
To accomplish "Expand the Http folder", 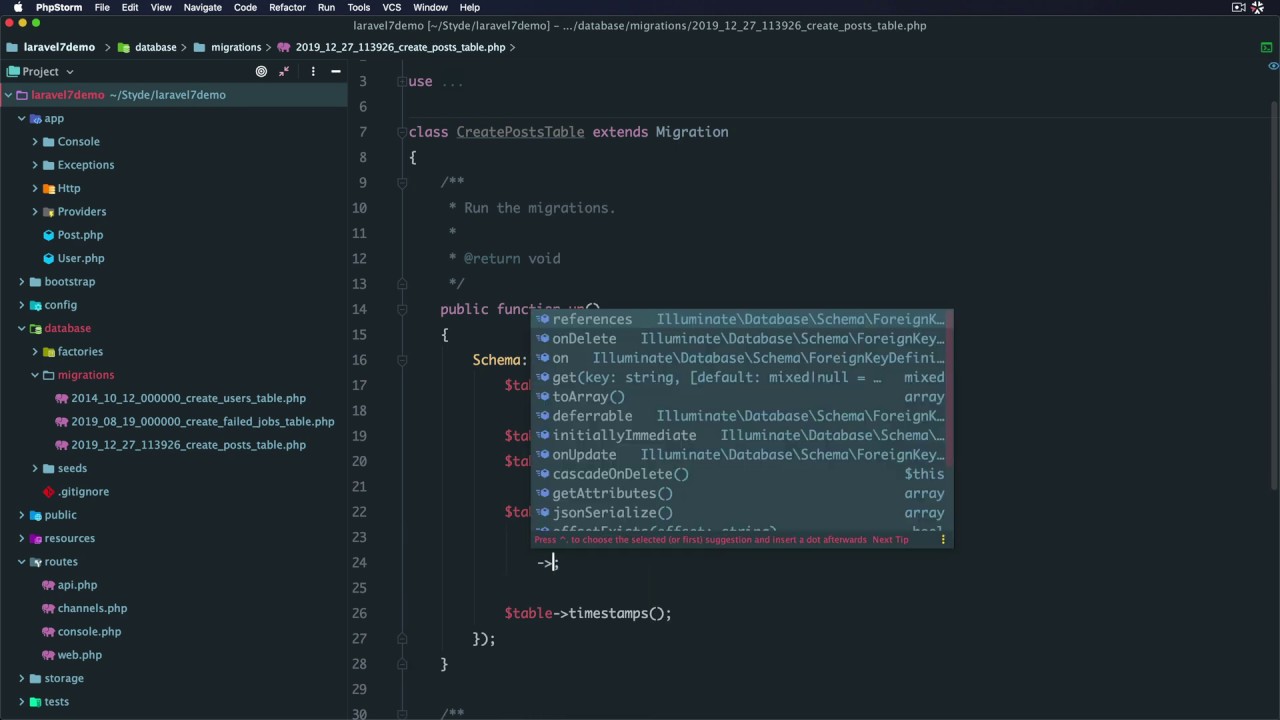I will coord(35,188).
